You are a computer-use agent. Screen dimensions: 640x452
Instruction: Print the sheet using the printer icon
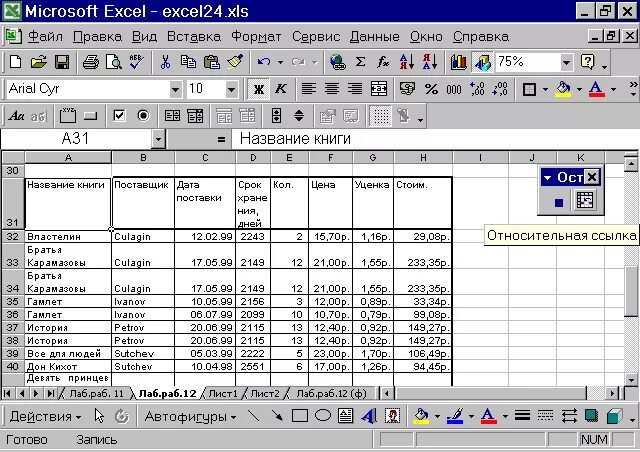pyautogui.click(x=91, y=62)
